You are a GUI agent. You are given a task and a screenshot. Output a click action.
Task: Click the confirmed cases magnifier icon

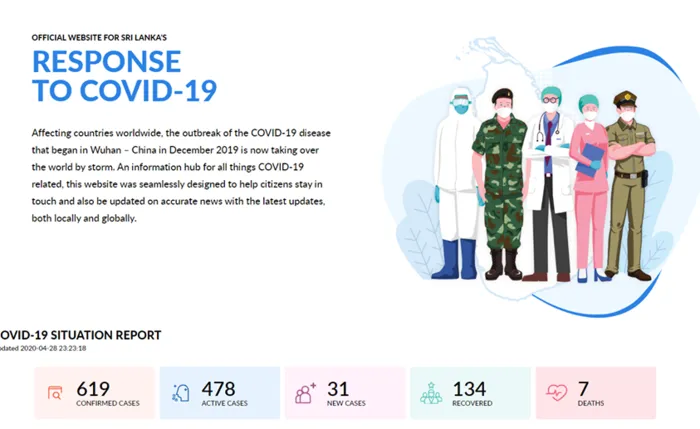pos(55,393)
